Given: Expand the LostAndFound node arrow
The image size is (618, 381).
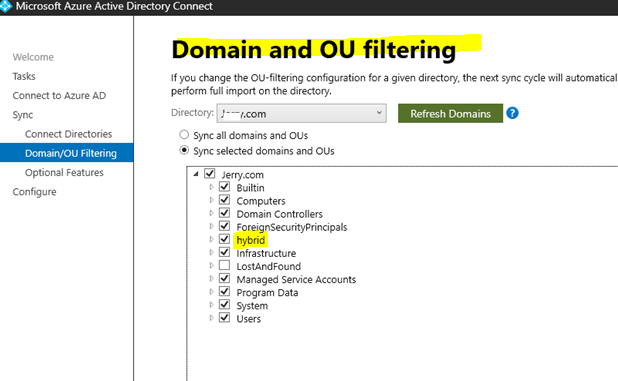Looking at the screenshot, I should tap(211, 266).
